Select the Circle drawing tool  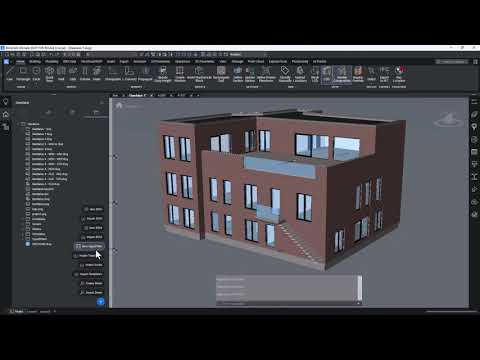click(36, 73)
